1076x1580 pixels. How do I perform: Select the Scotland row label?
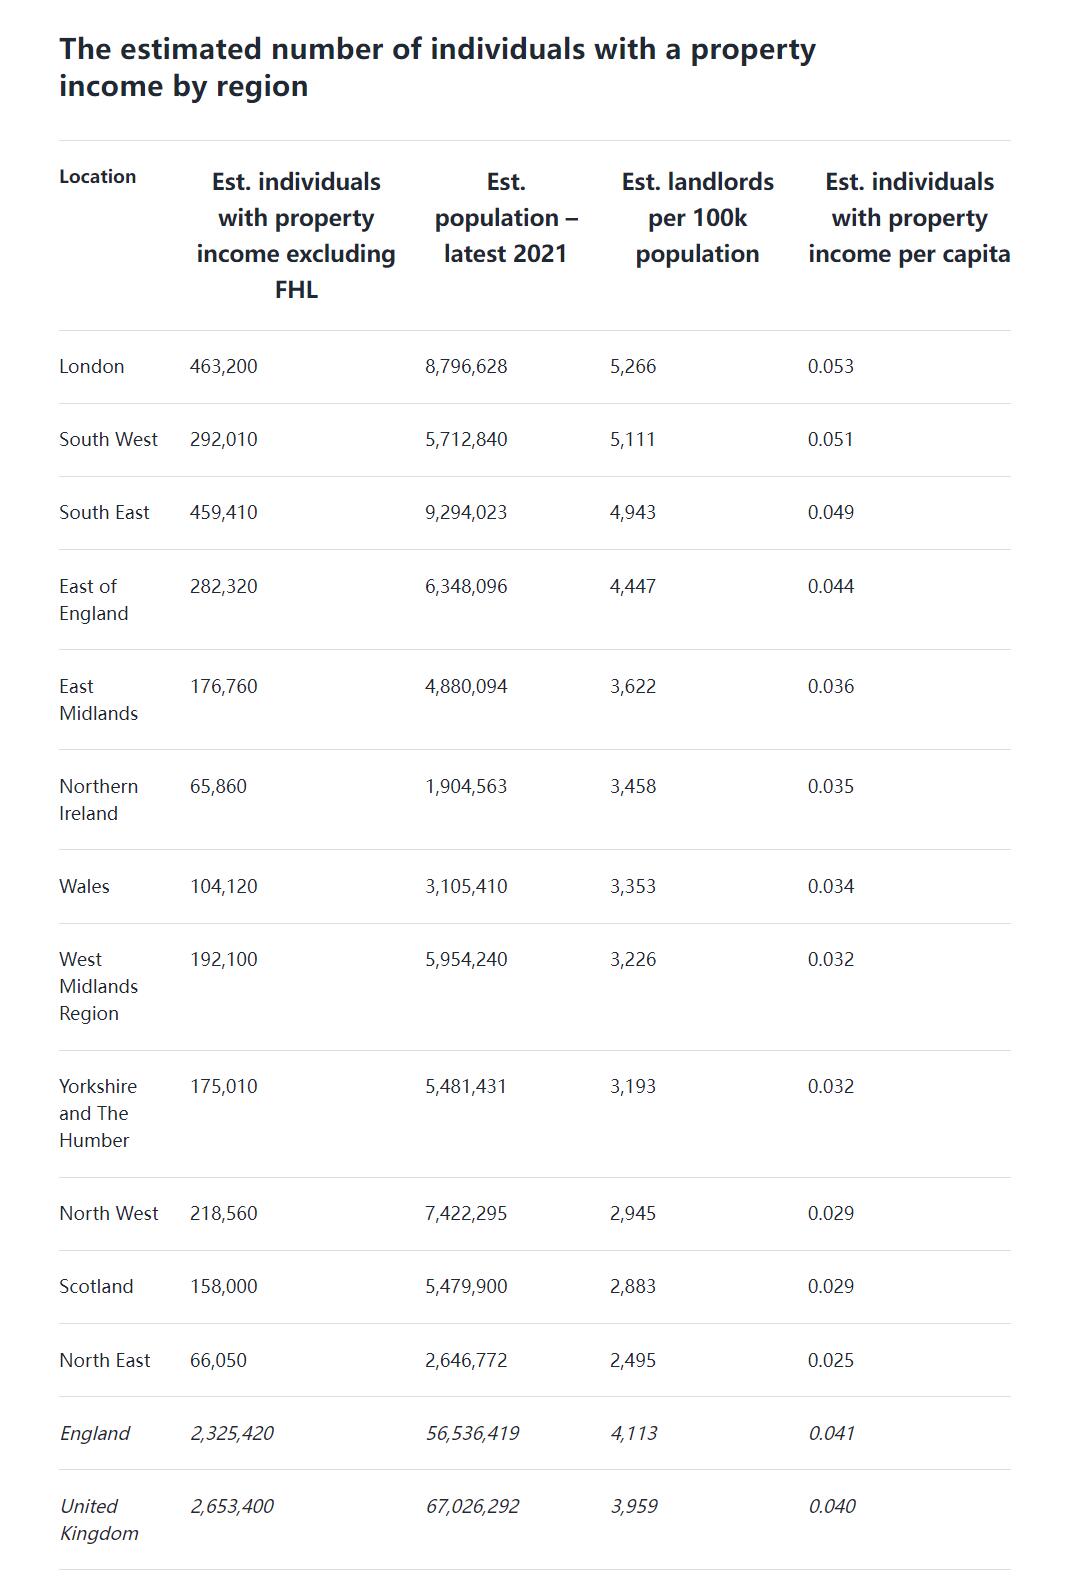coord(96,1286)
